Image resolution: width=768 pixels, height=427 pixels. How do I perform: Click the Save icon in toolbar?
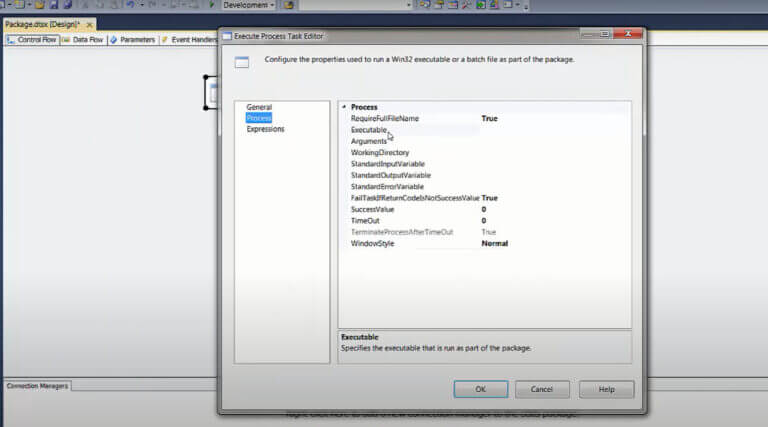tap(54, 5)
